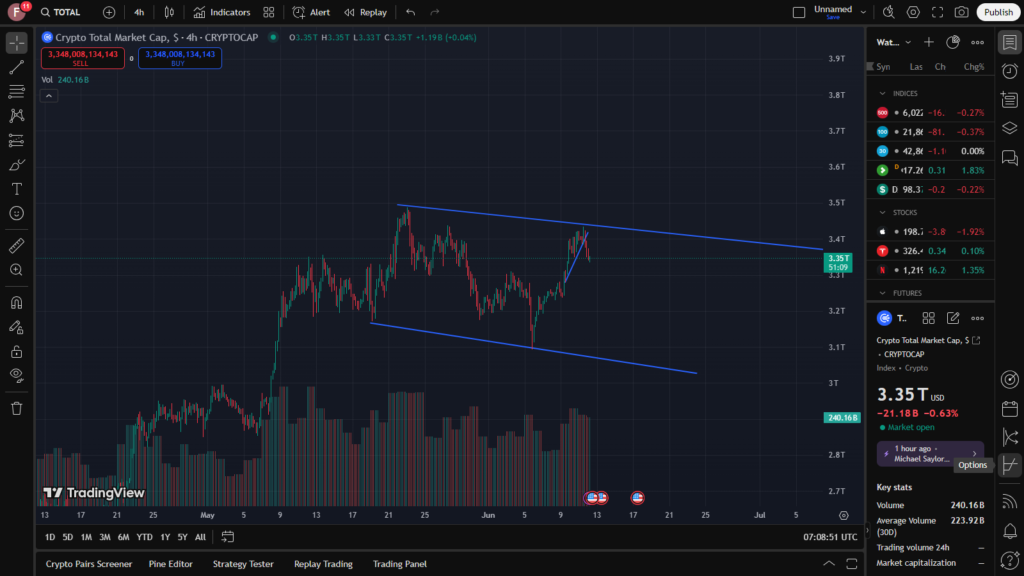Open the go to date calendar
The width and height of the screenshot is (1024, 576).
click(x=228, y=537)
